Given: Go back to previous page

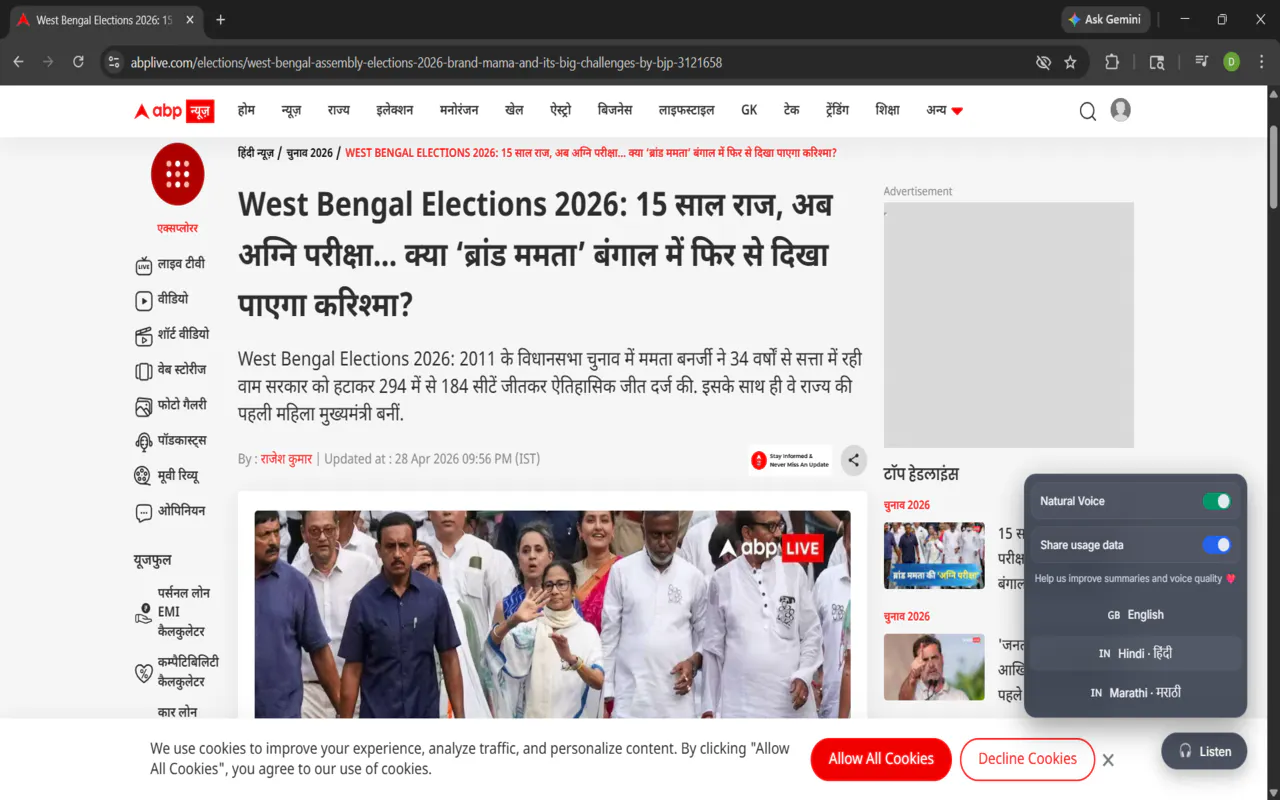Looking at the screenshot, I should 18,62.
